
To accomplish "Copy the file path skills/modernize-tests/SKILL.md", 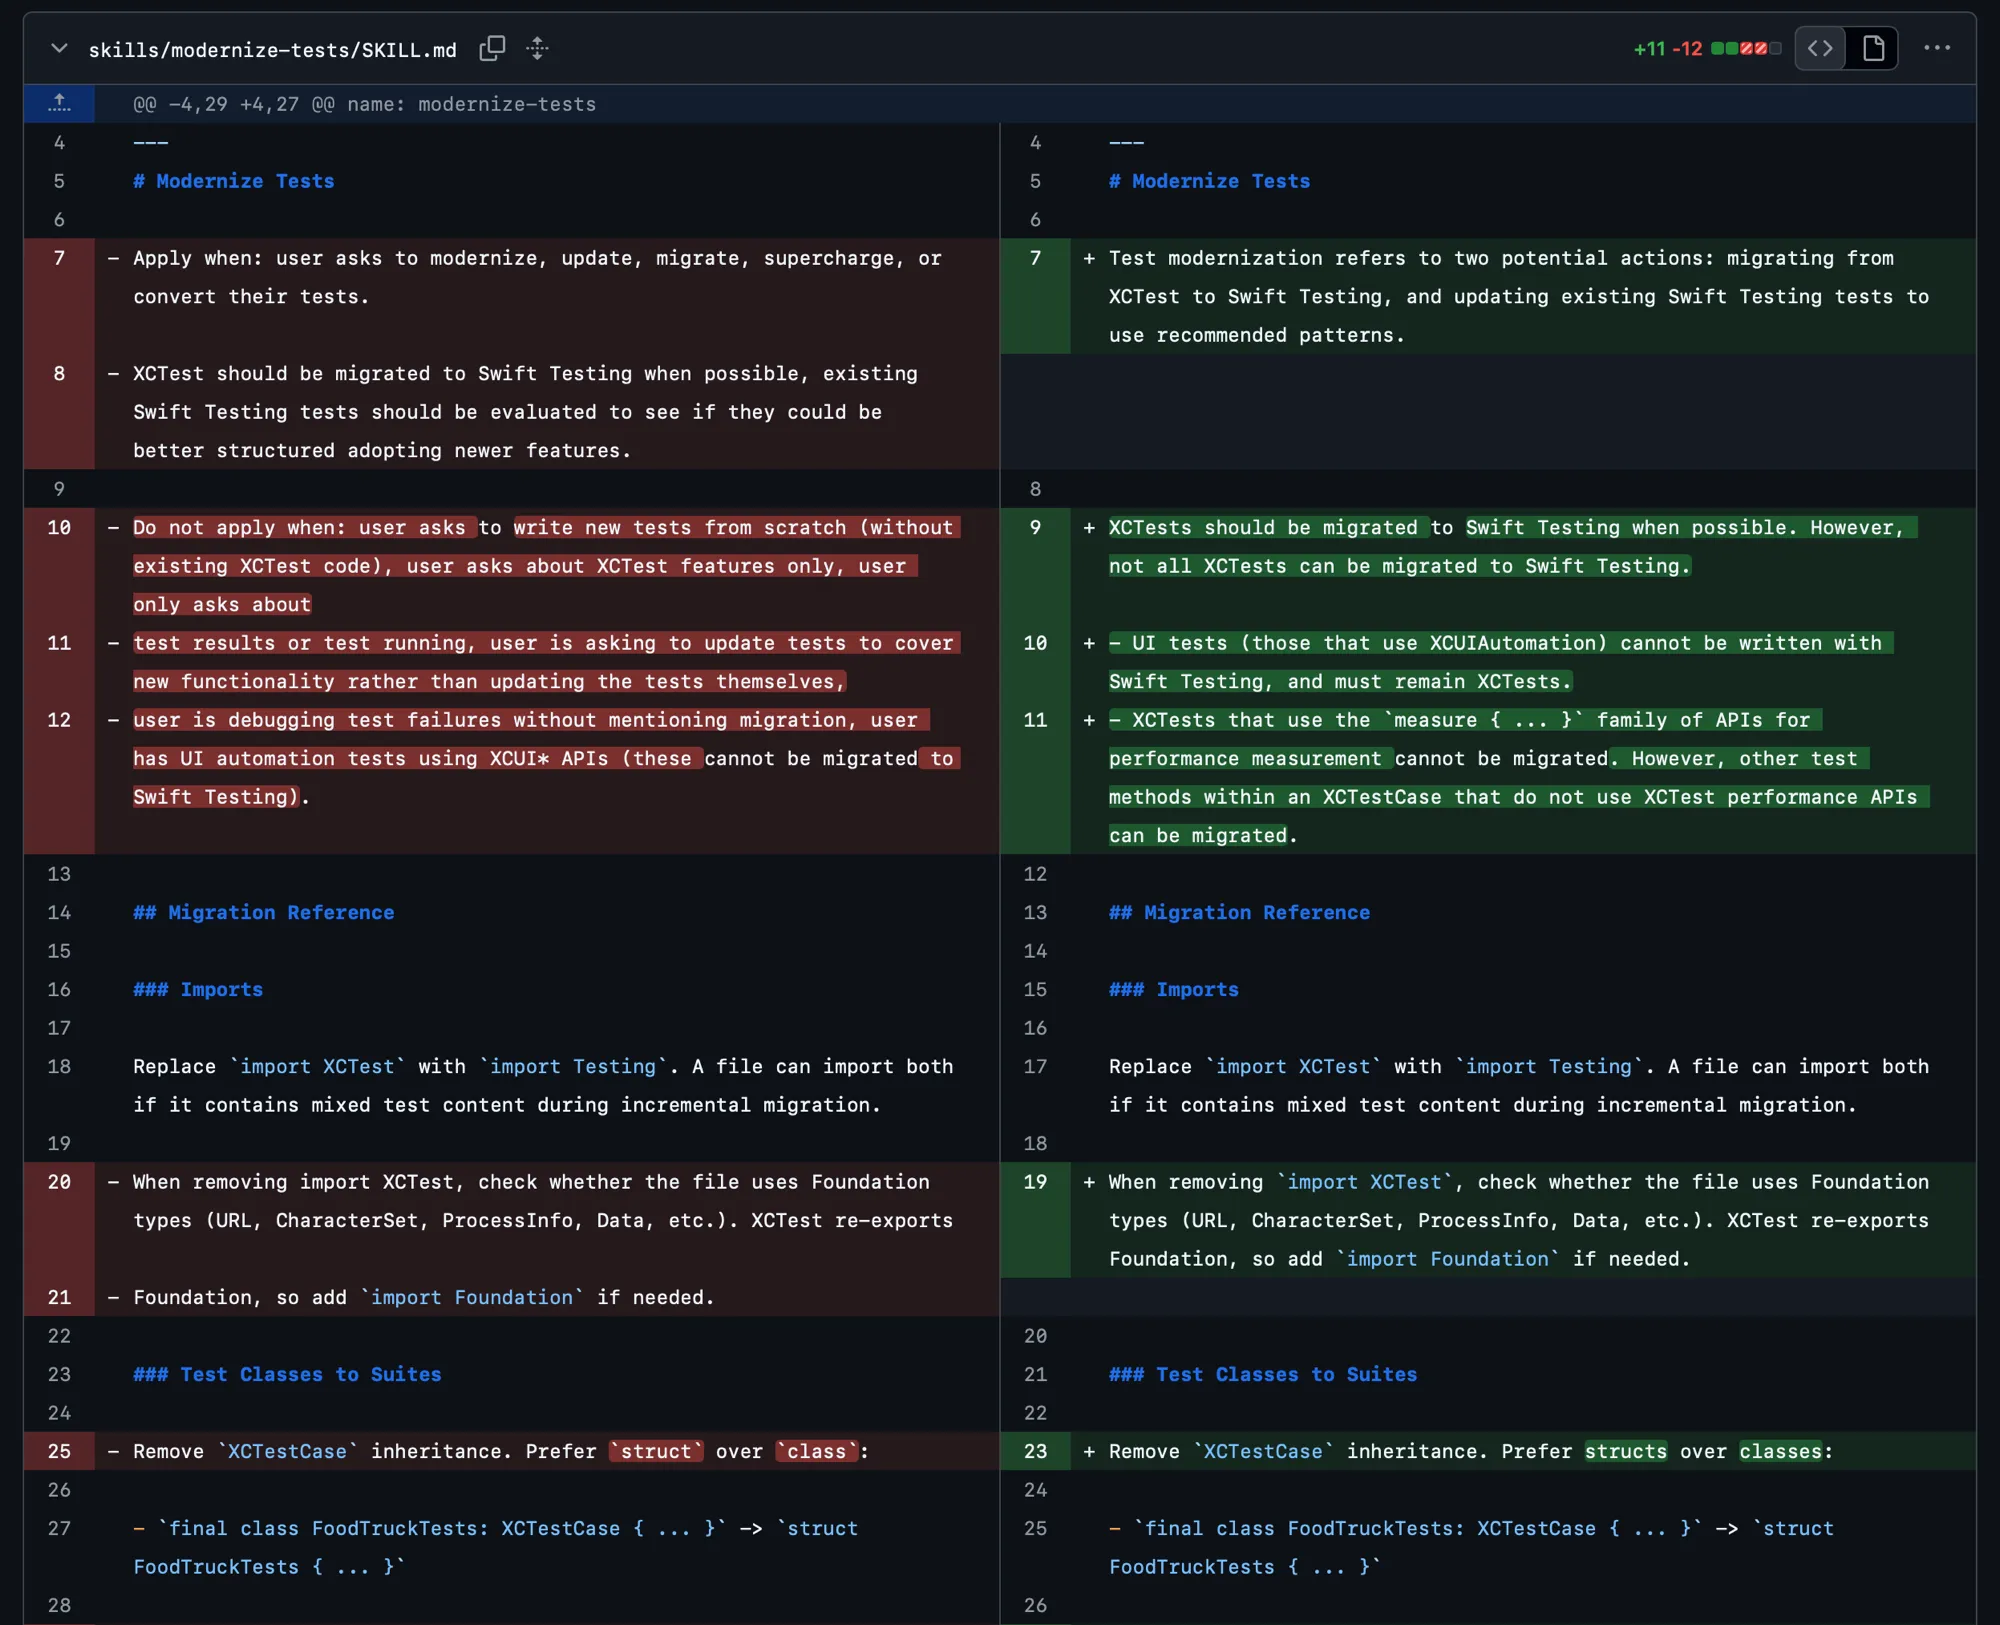I will 492,48.
